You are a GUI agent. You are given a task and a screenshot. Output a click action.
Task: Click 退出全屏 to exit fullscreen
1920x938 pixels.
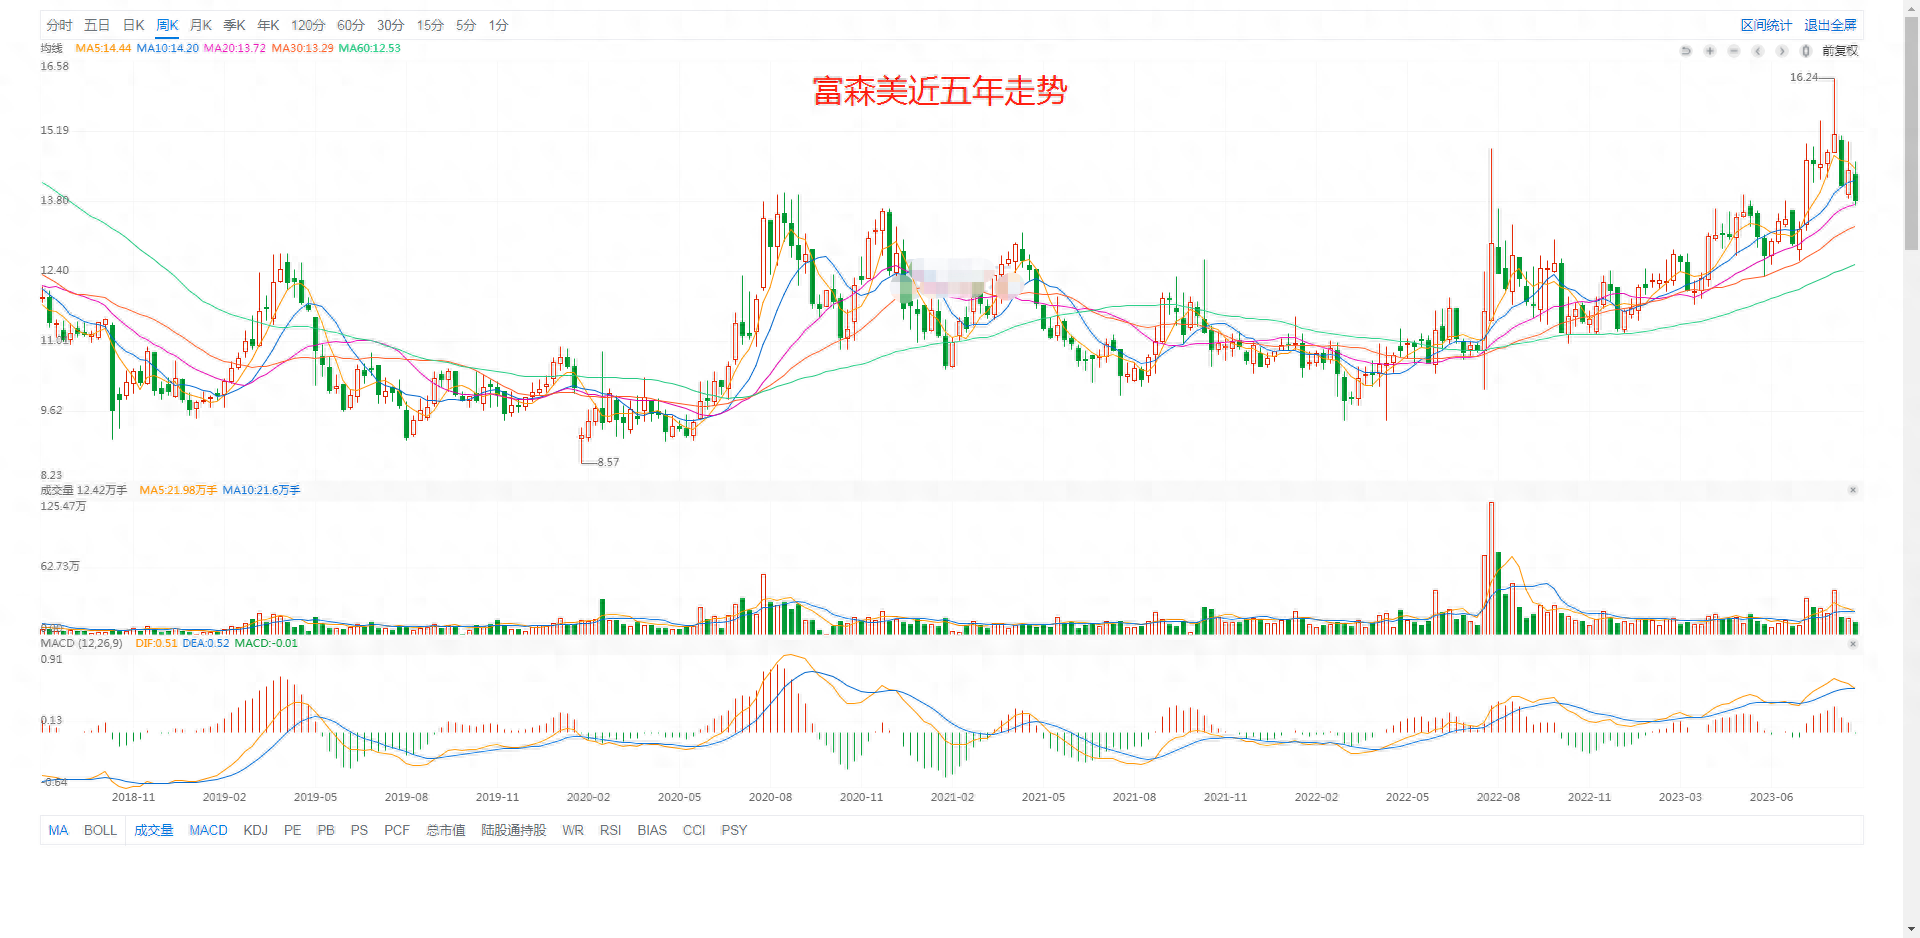(x=1830, y=25)
